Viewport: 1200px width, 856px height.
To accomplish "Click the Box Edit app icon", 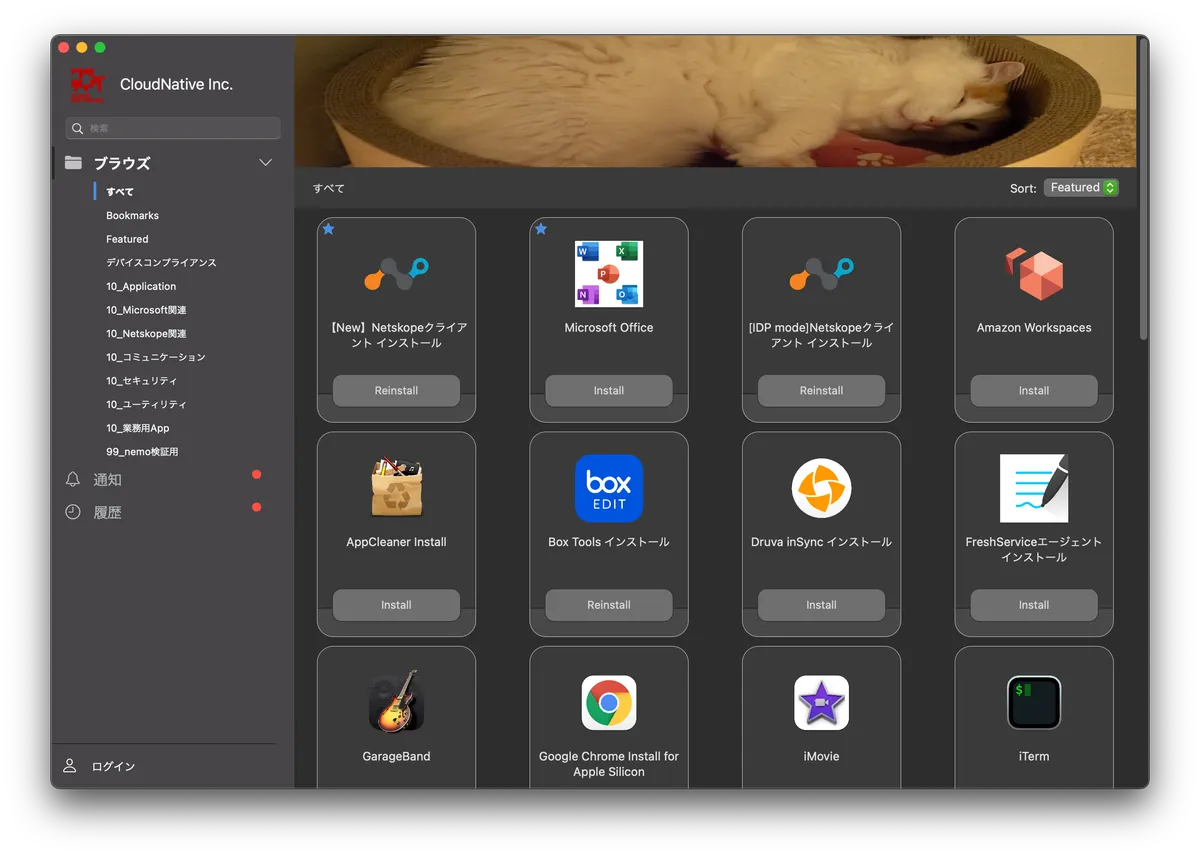I will [609, 488].
